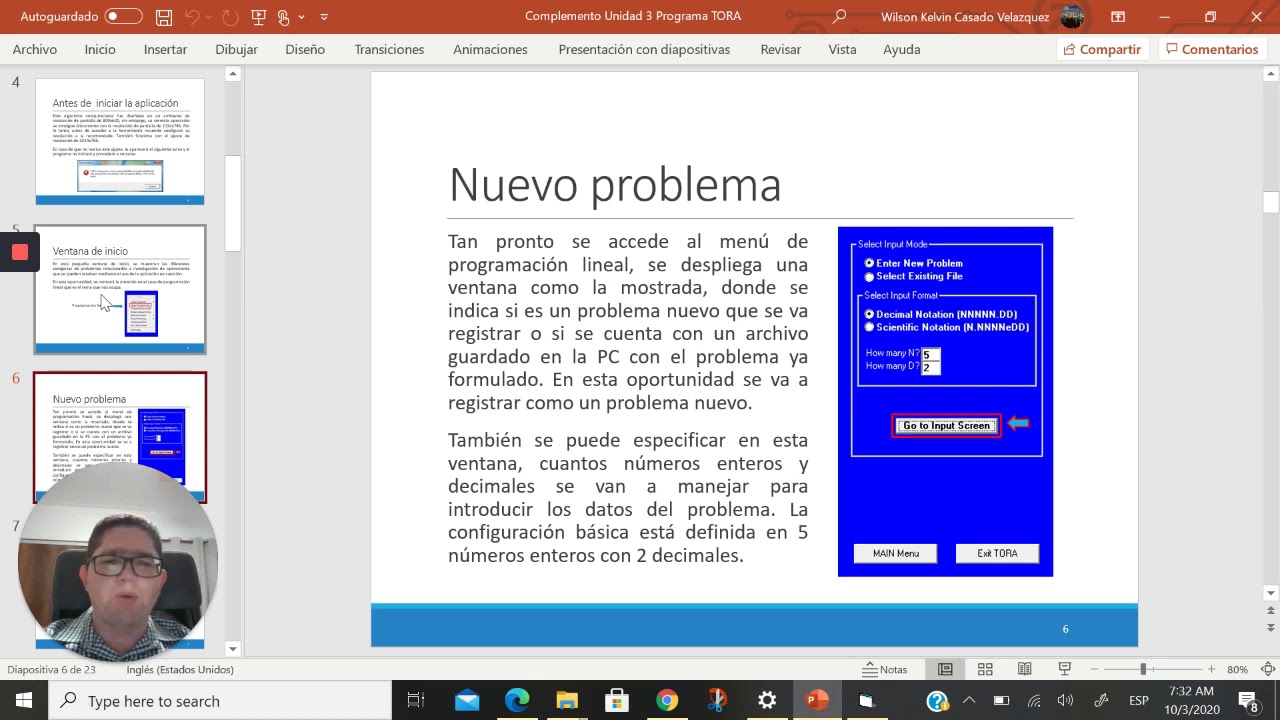The image size is (1280, 720).
Task: Click thumbnail pane scroll down arrow
Action: [232, 648]
